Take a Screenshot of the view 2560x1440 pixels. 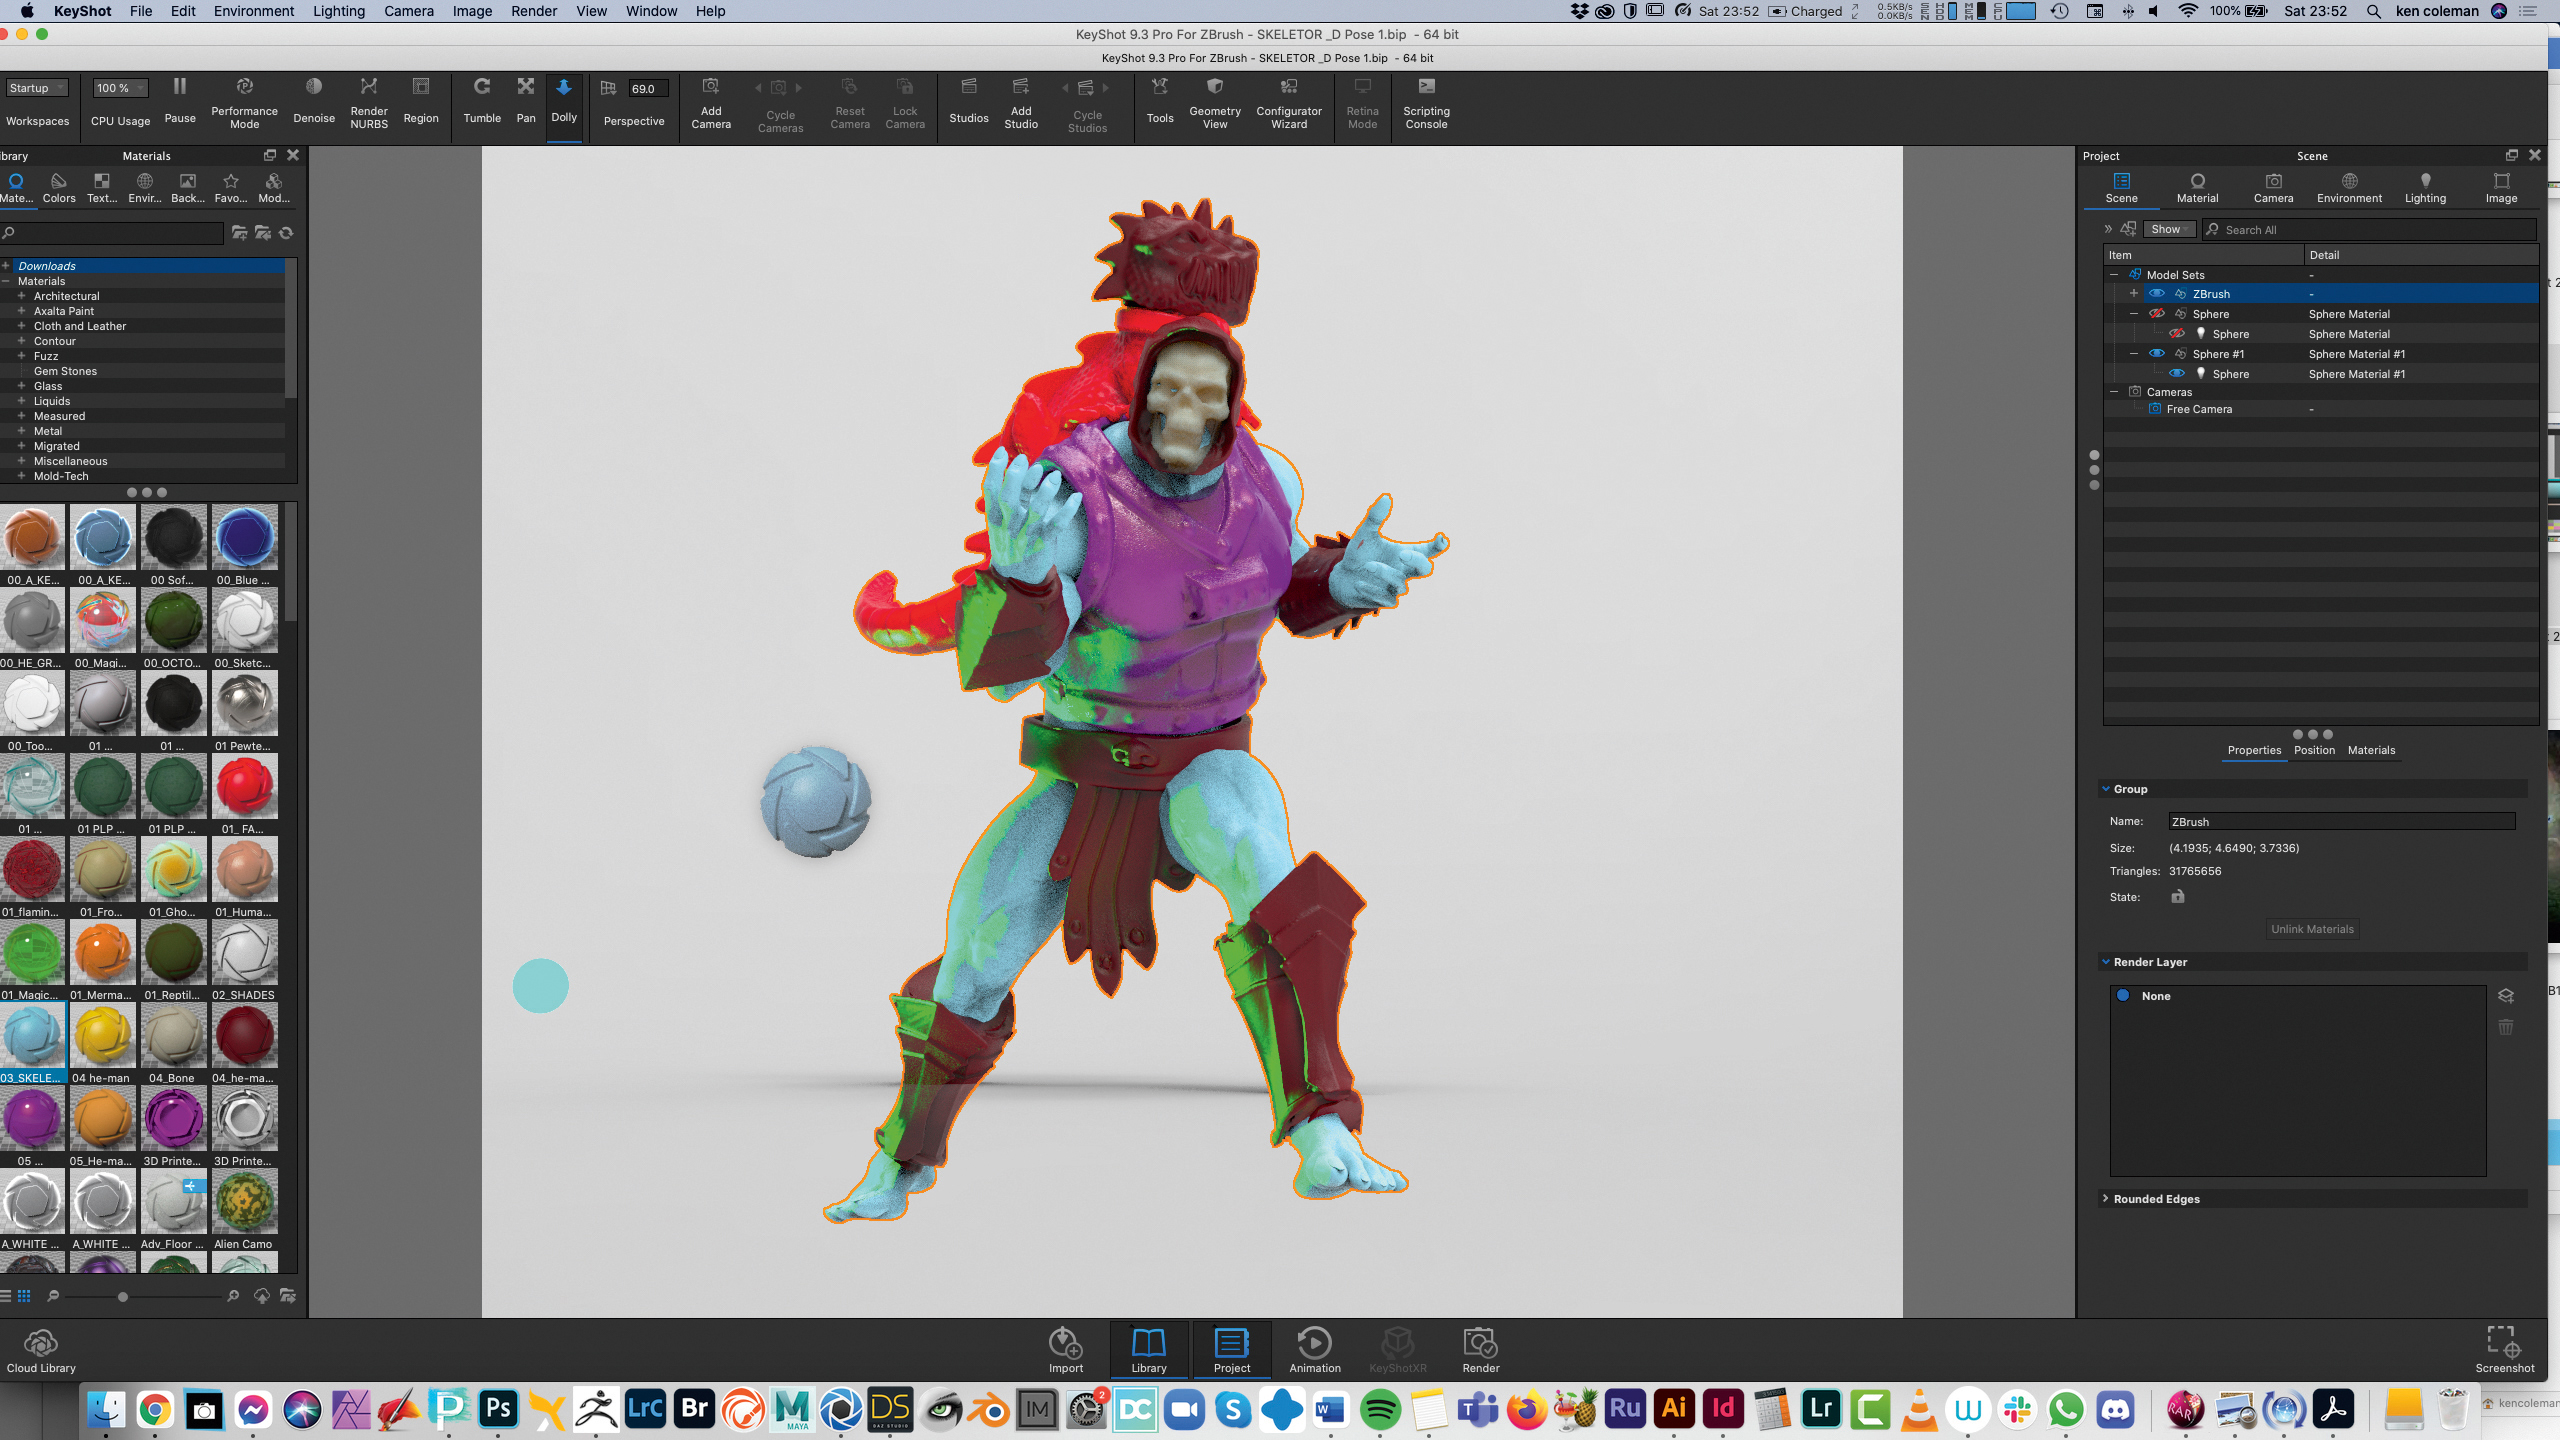pos(2504,1349)
